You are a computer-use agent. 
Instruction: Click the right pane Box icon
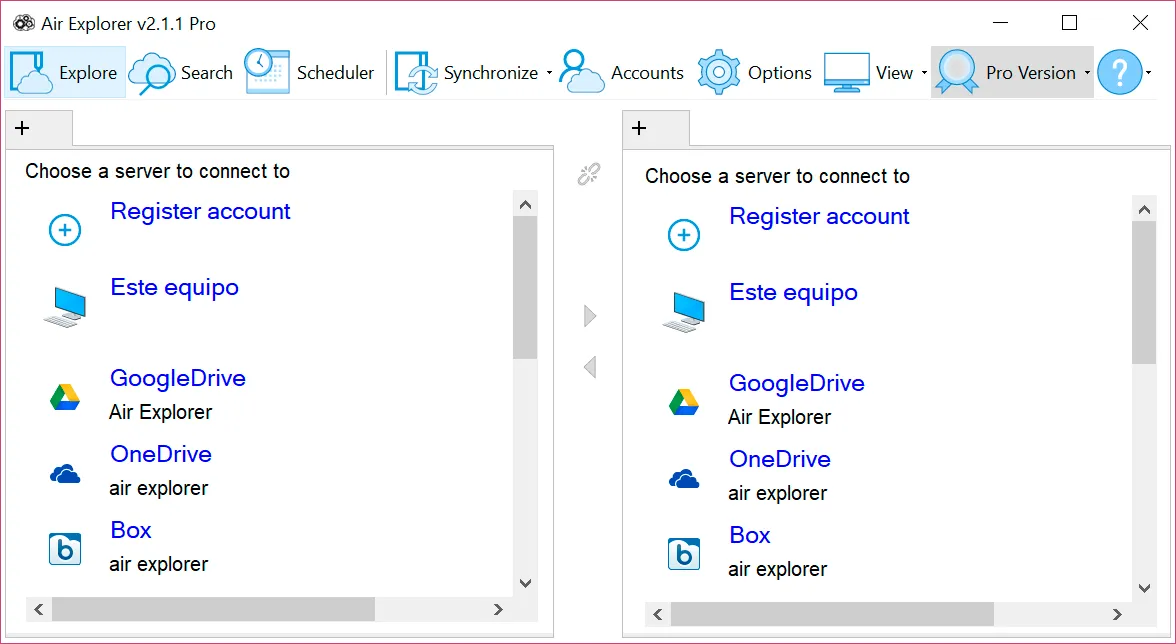(x=684, y=555)
